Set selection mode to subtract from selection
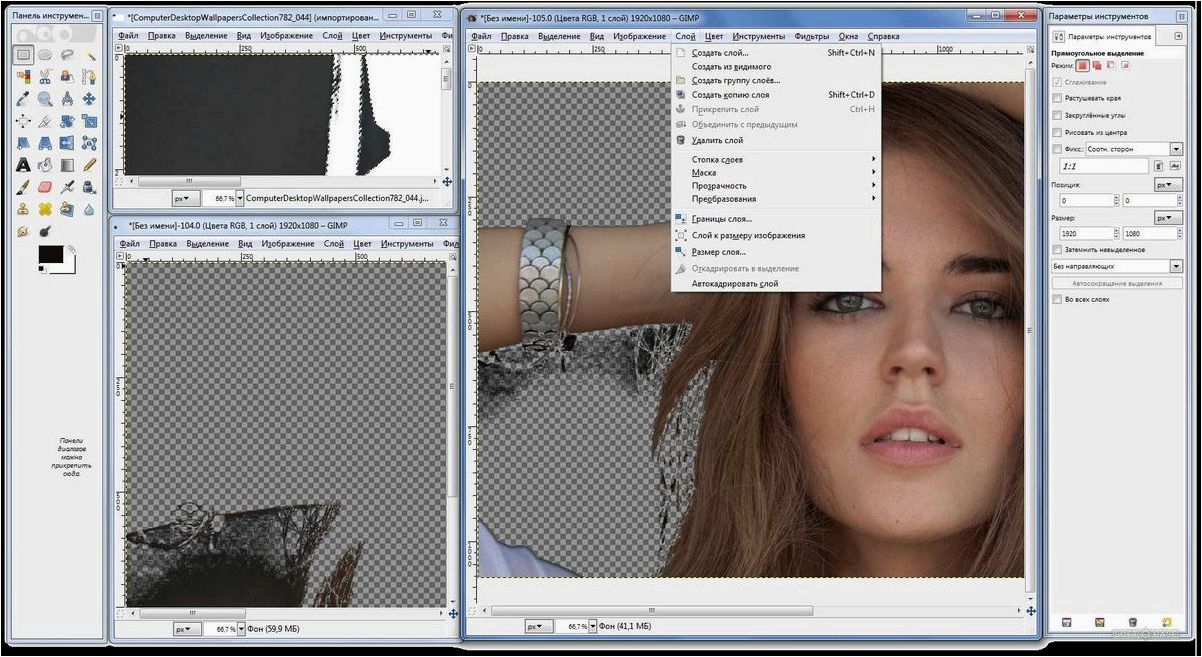 1111,65
